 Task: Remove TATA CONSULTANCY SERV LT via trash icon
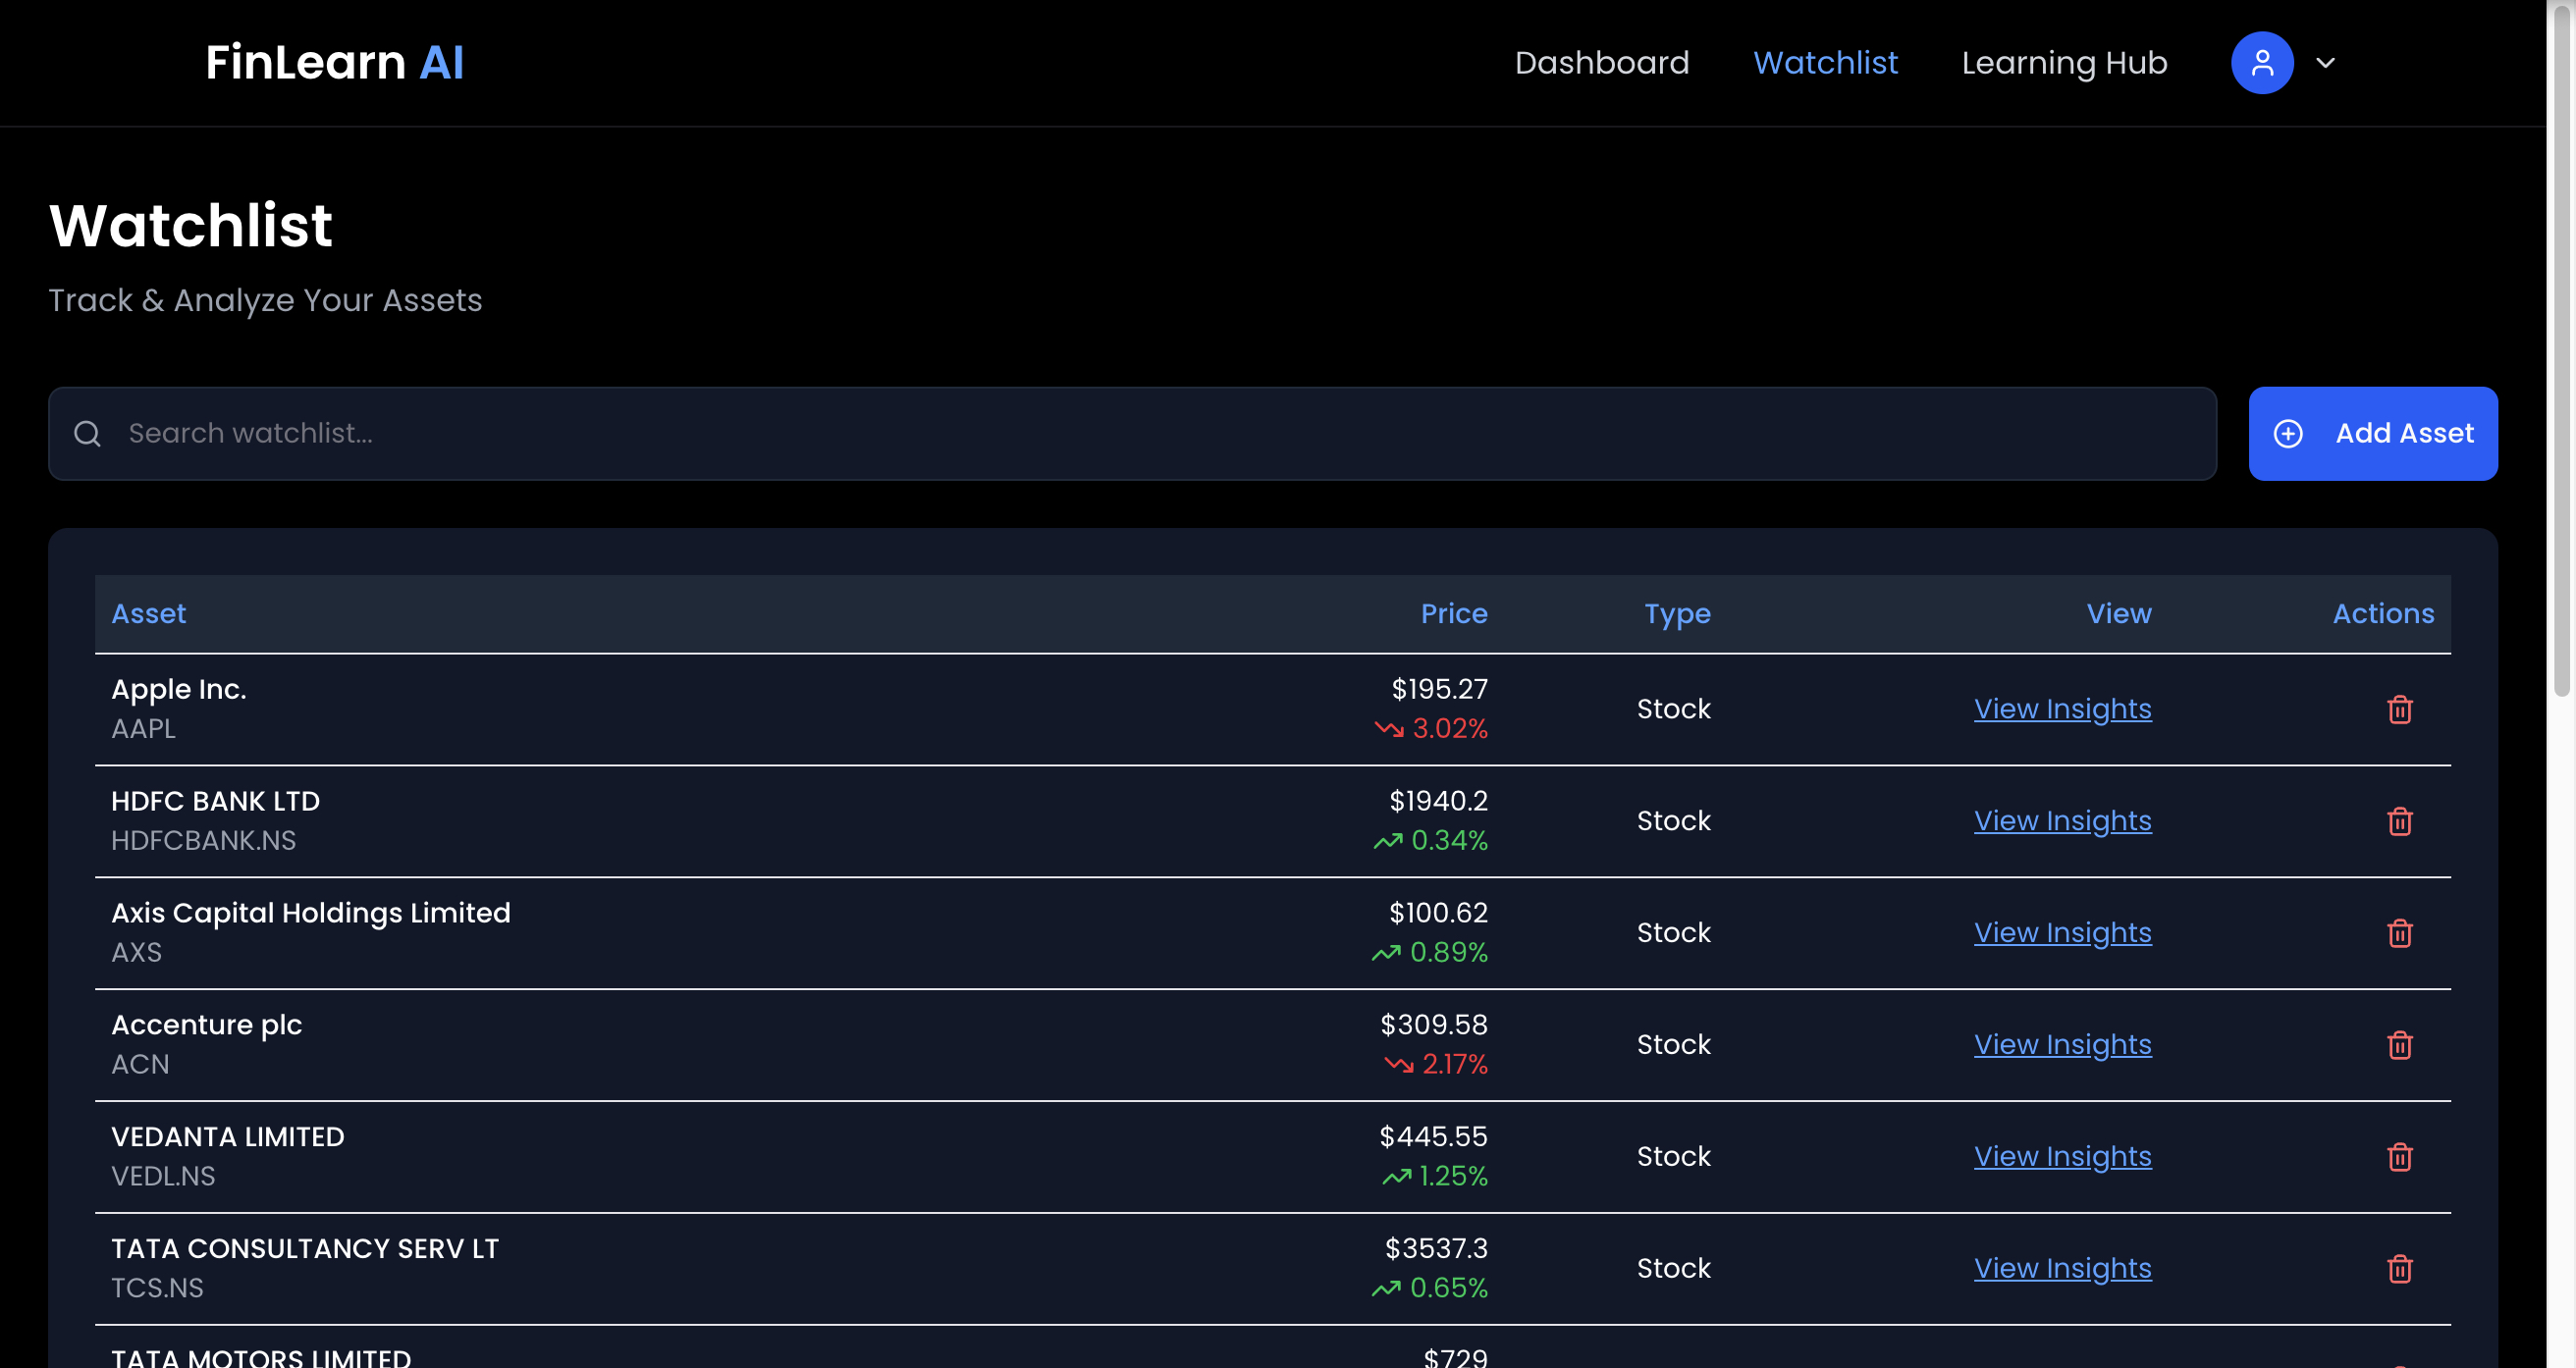(2399, 1269)
